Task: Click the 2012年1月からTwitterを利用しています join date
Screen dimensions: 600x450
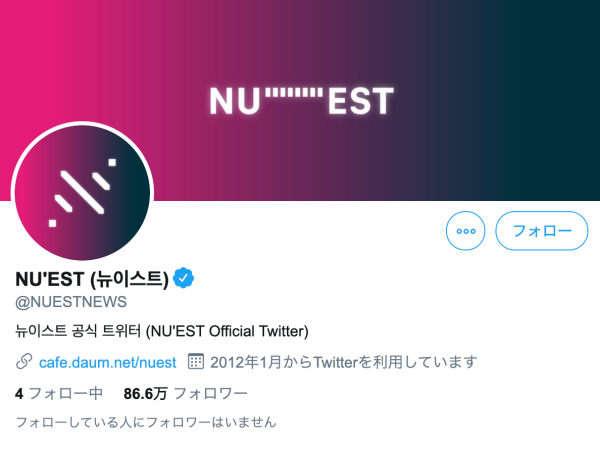Action: click(x=344, y=362)
